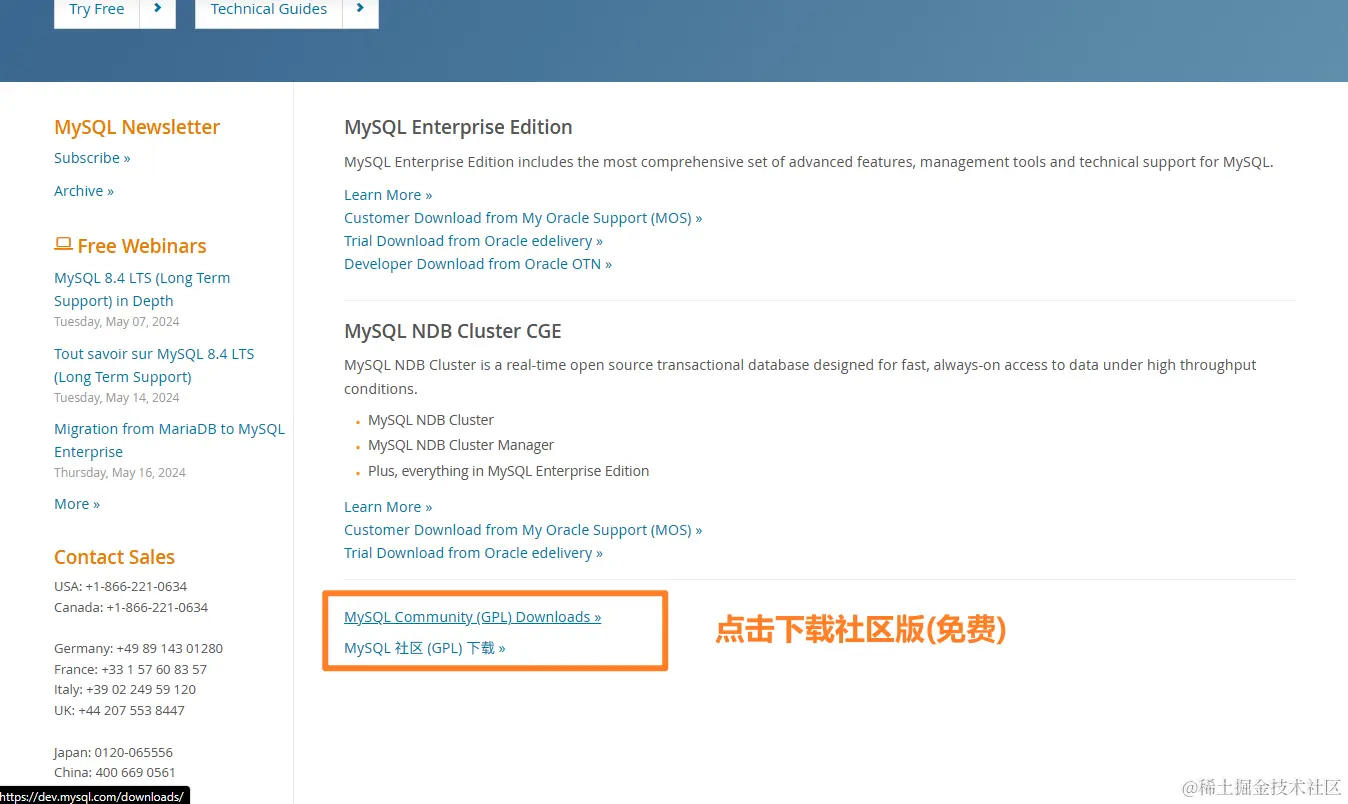Select the NDB Cluster real-time database description

coord(800,377)
